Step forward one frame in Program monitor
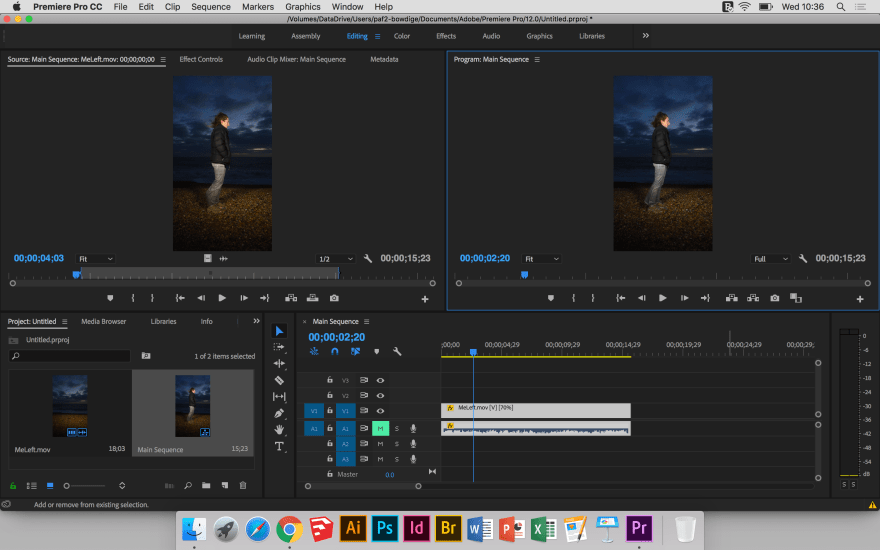 [x=684, y=298]
